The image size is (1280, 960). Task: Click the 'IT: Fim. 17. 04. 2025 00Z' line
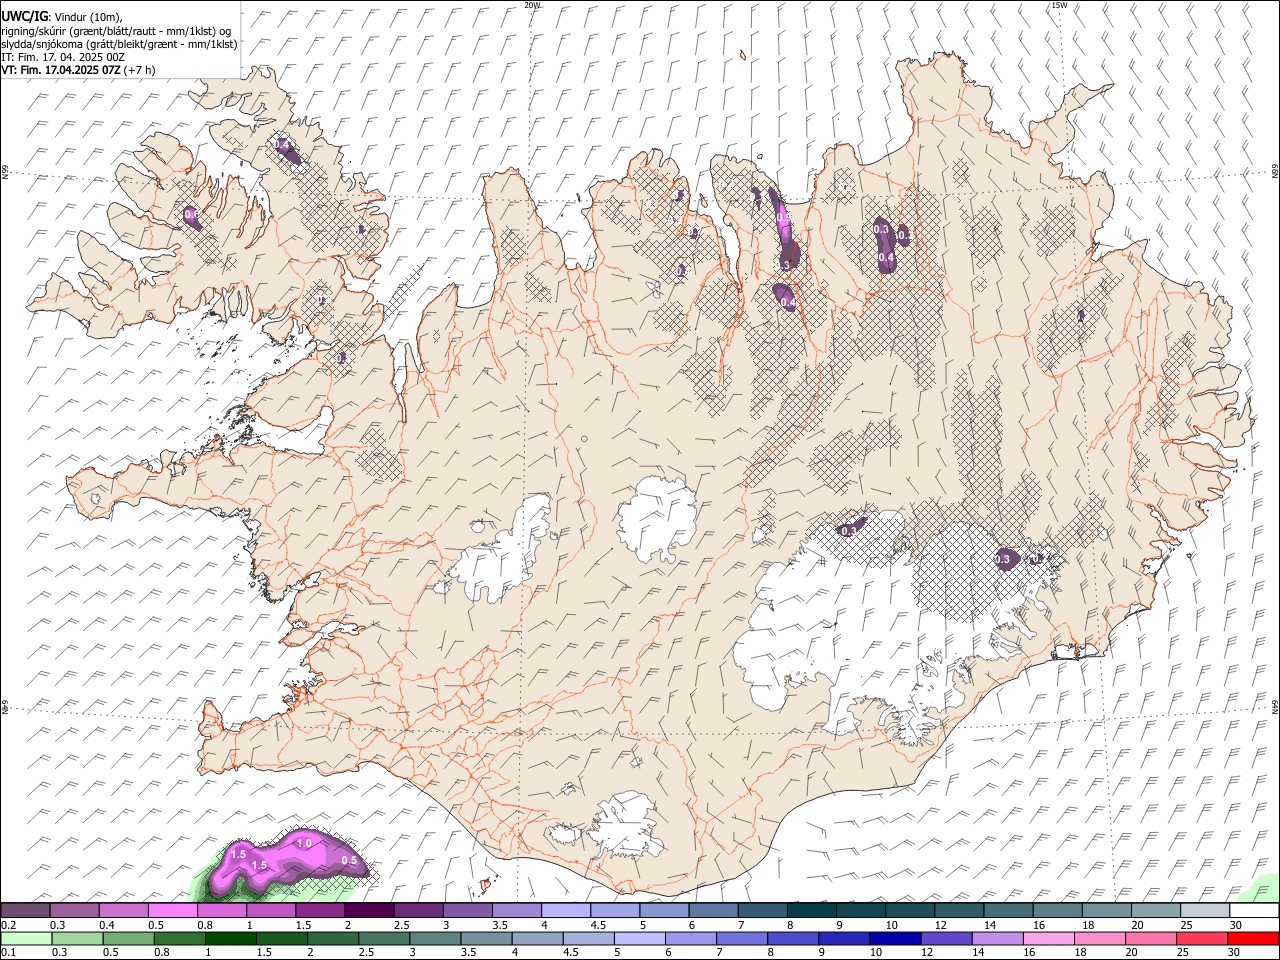click(x=63, y=58)
